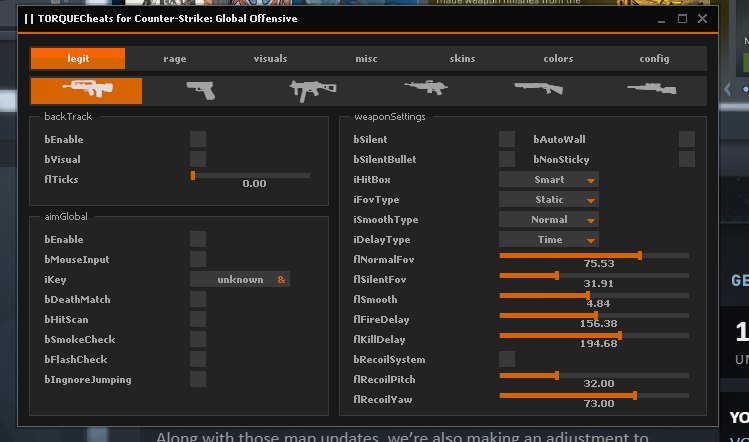Click the TORQUECheats window title text
This screenshot has width=749, height=442.
tap(167, 19)
